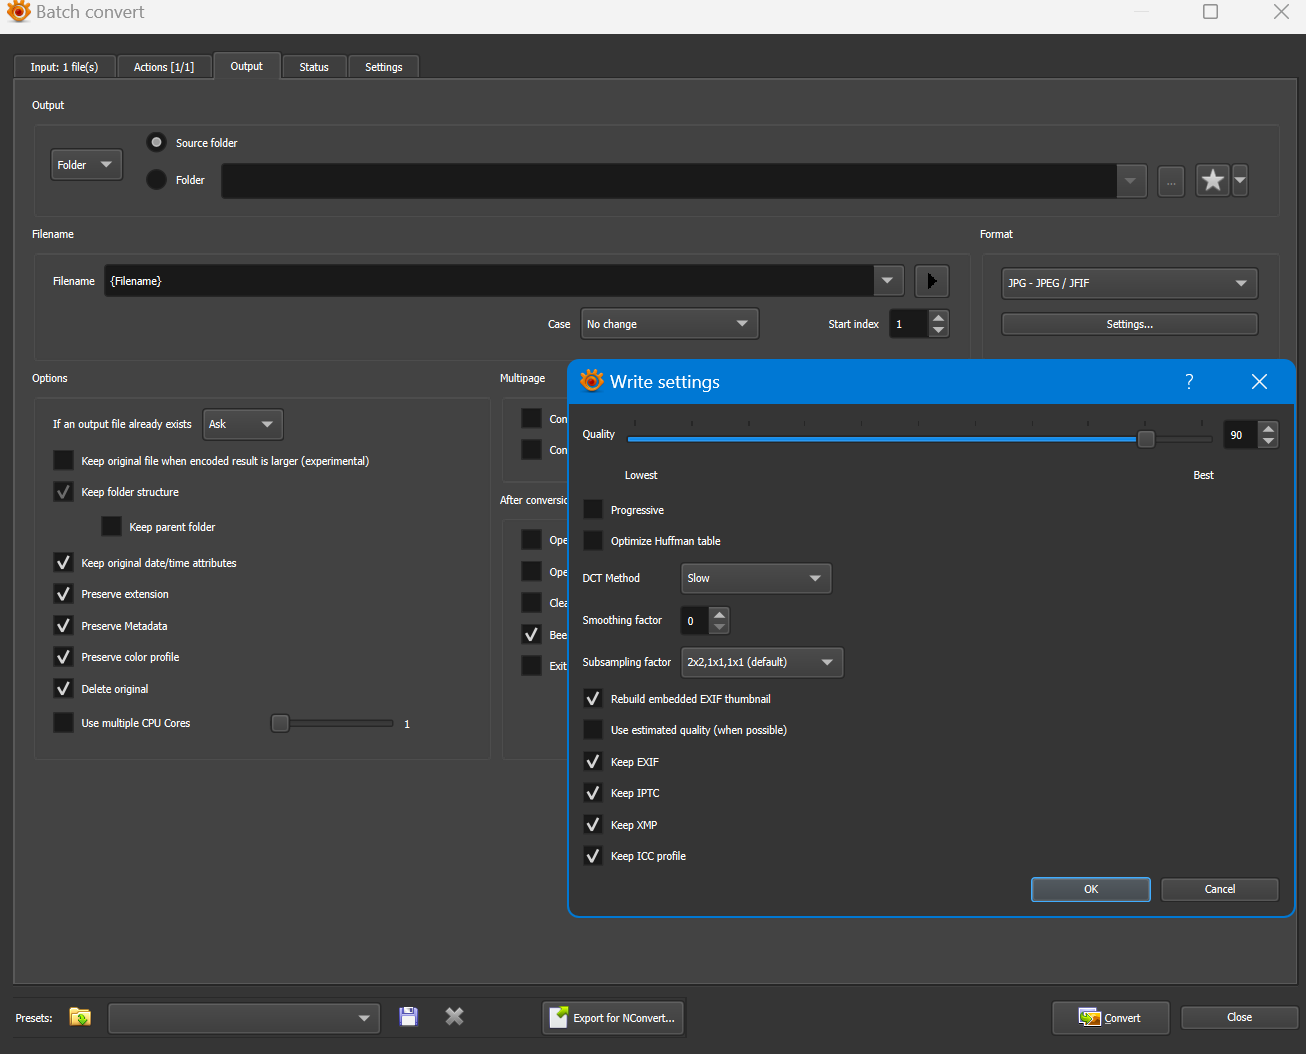This screenshot has width=1306, height=1054.
Task: Switch to the Actions [1/1] tab
Action: pos(164,67)
